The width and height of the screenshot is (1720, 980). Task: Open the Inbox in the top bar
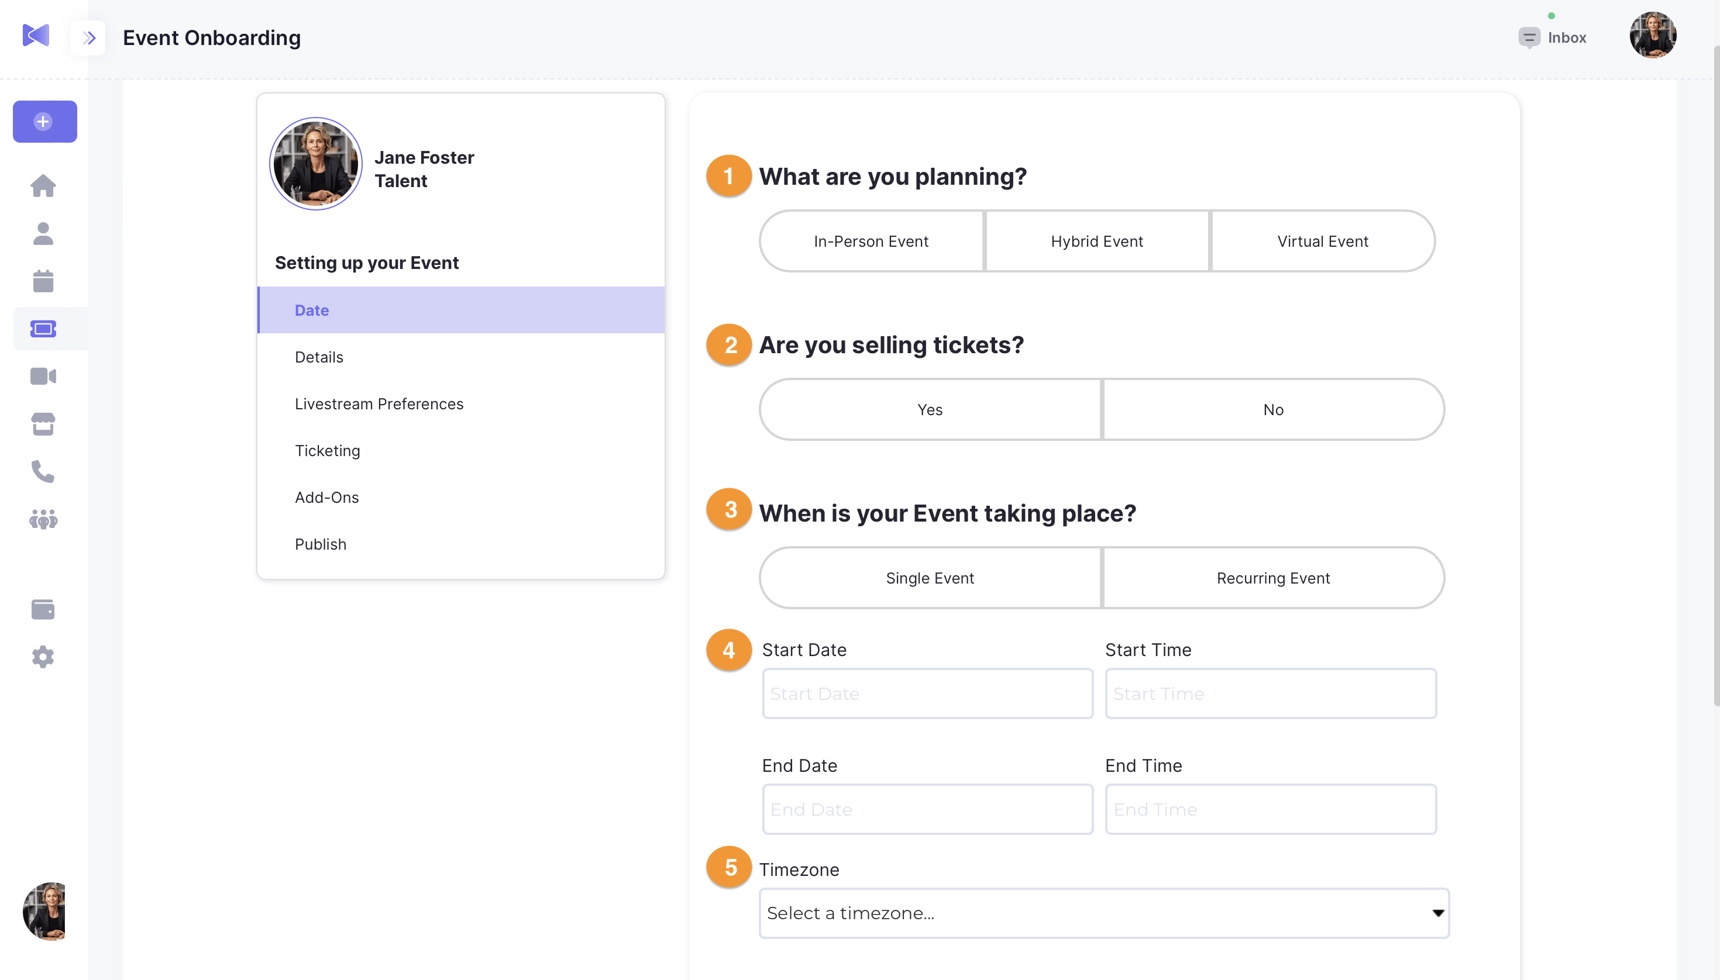1551,37
